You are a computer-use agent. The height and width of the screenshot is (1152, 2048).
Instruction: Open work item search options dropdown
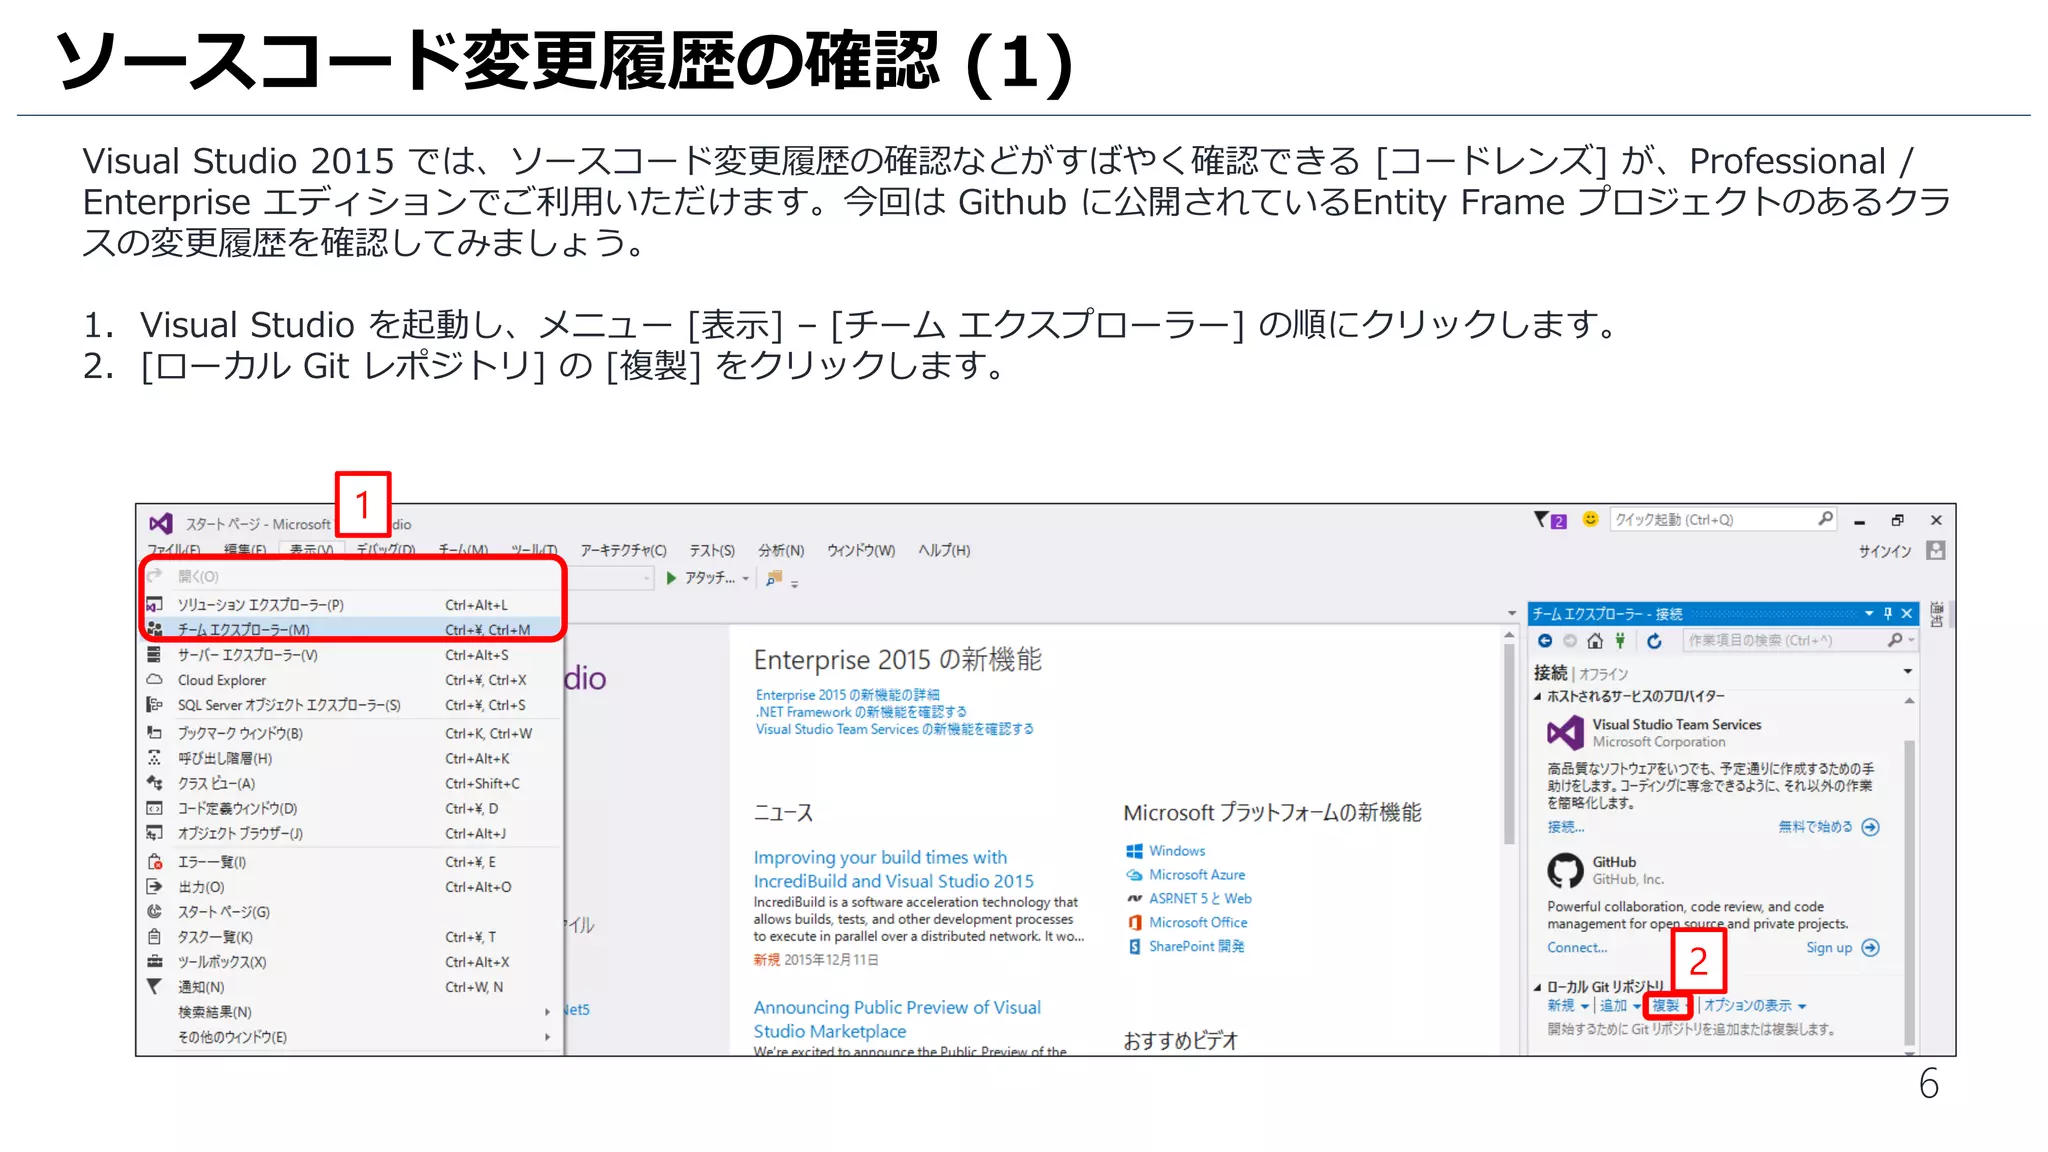coord(1911,640)
